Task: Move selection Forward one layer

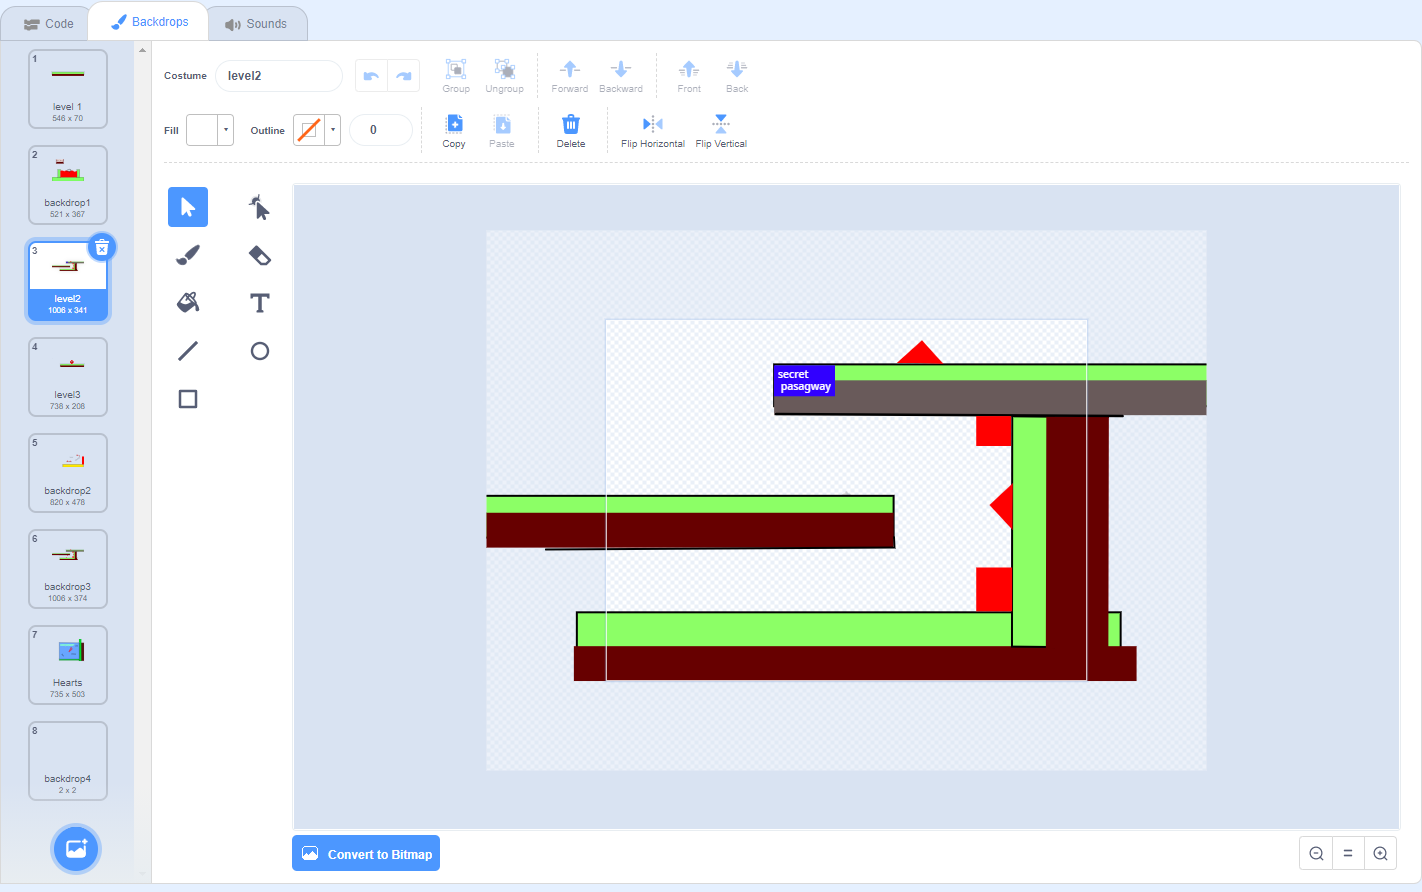Action: click(x=570, y=76)
